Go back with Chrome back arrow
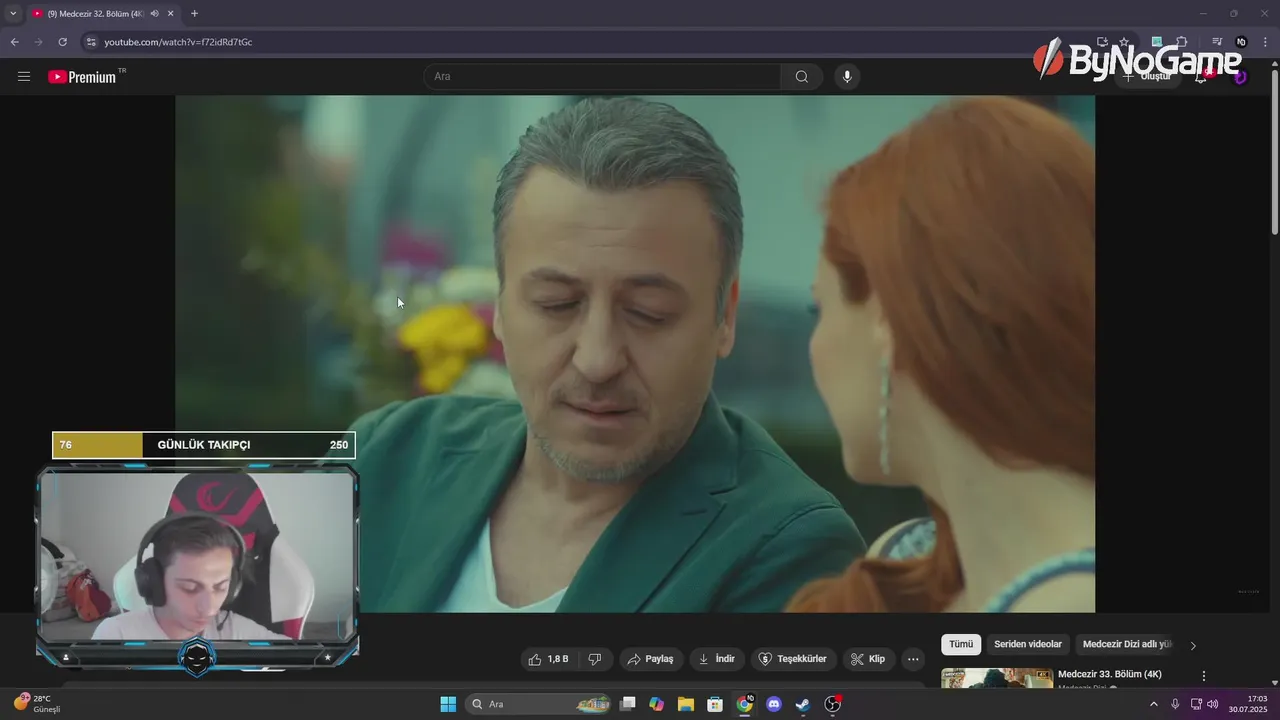The height and width of the screenshot is (720, 1280). (x=14, y=42)
